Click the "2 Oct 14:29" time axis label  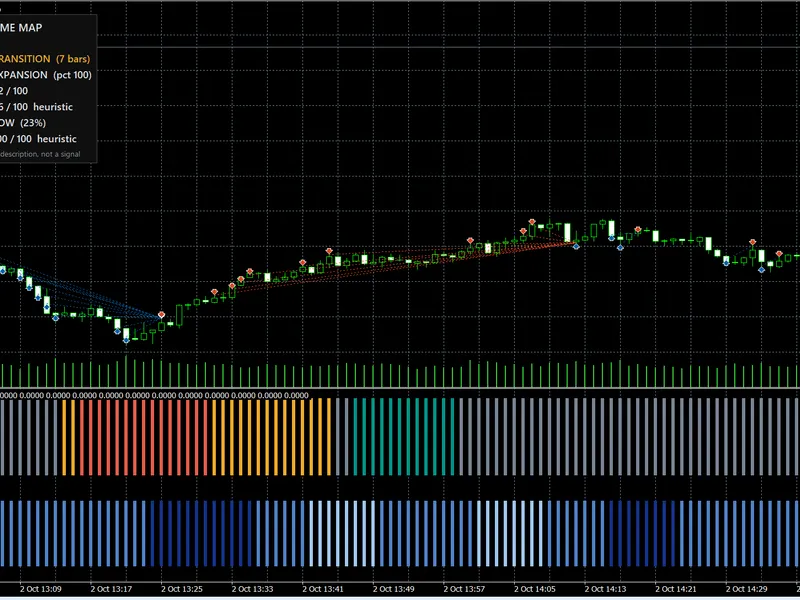tap(746, 589)
